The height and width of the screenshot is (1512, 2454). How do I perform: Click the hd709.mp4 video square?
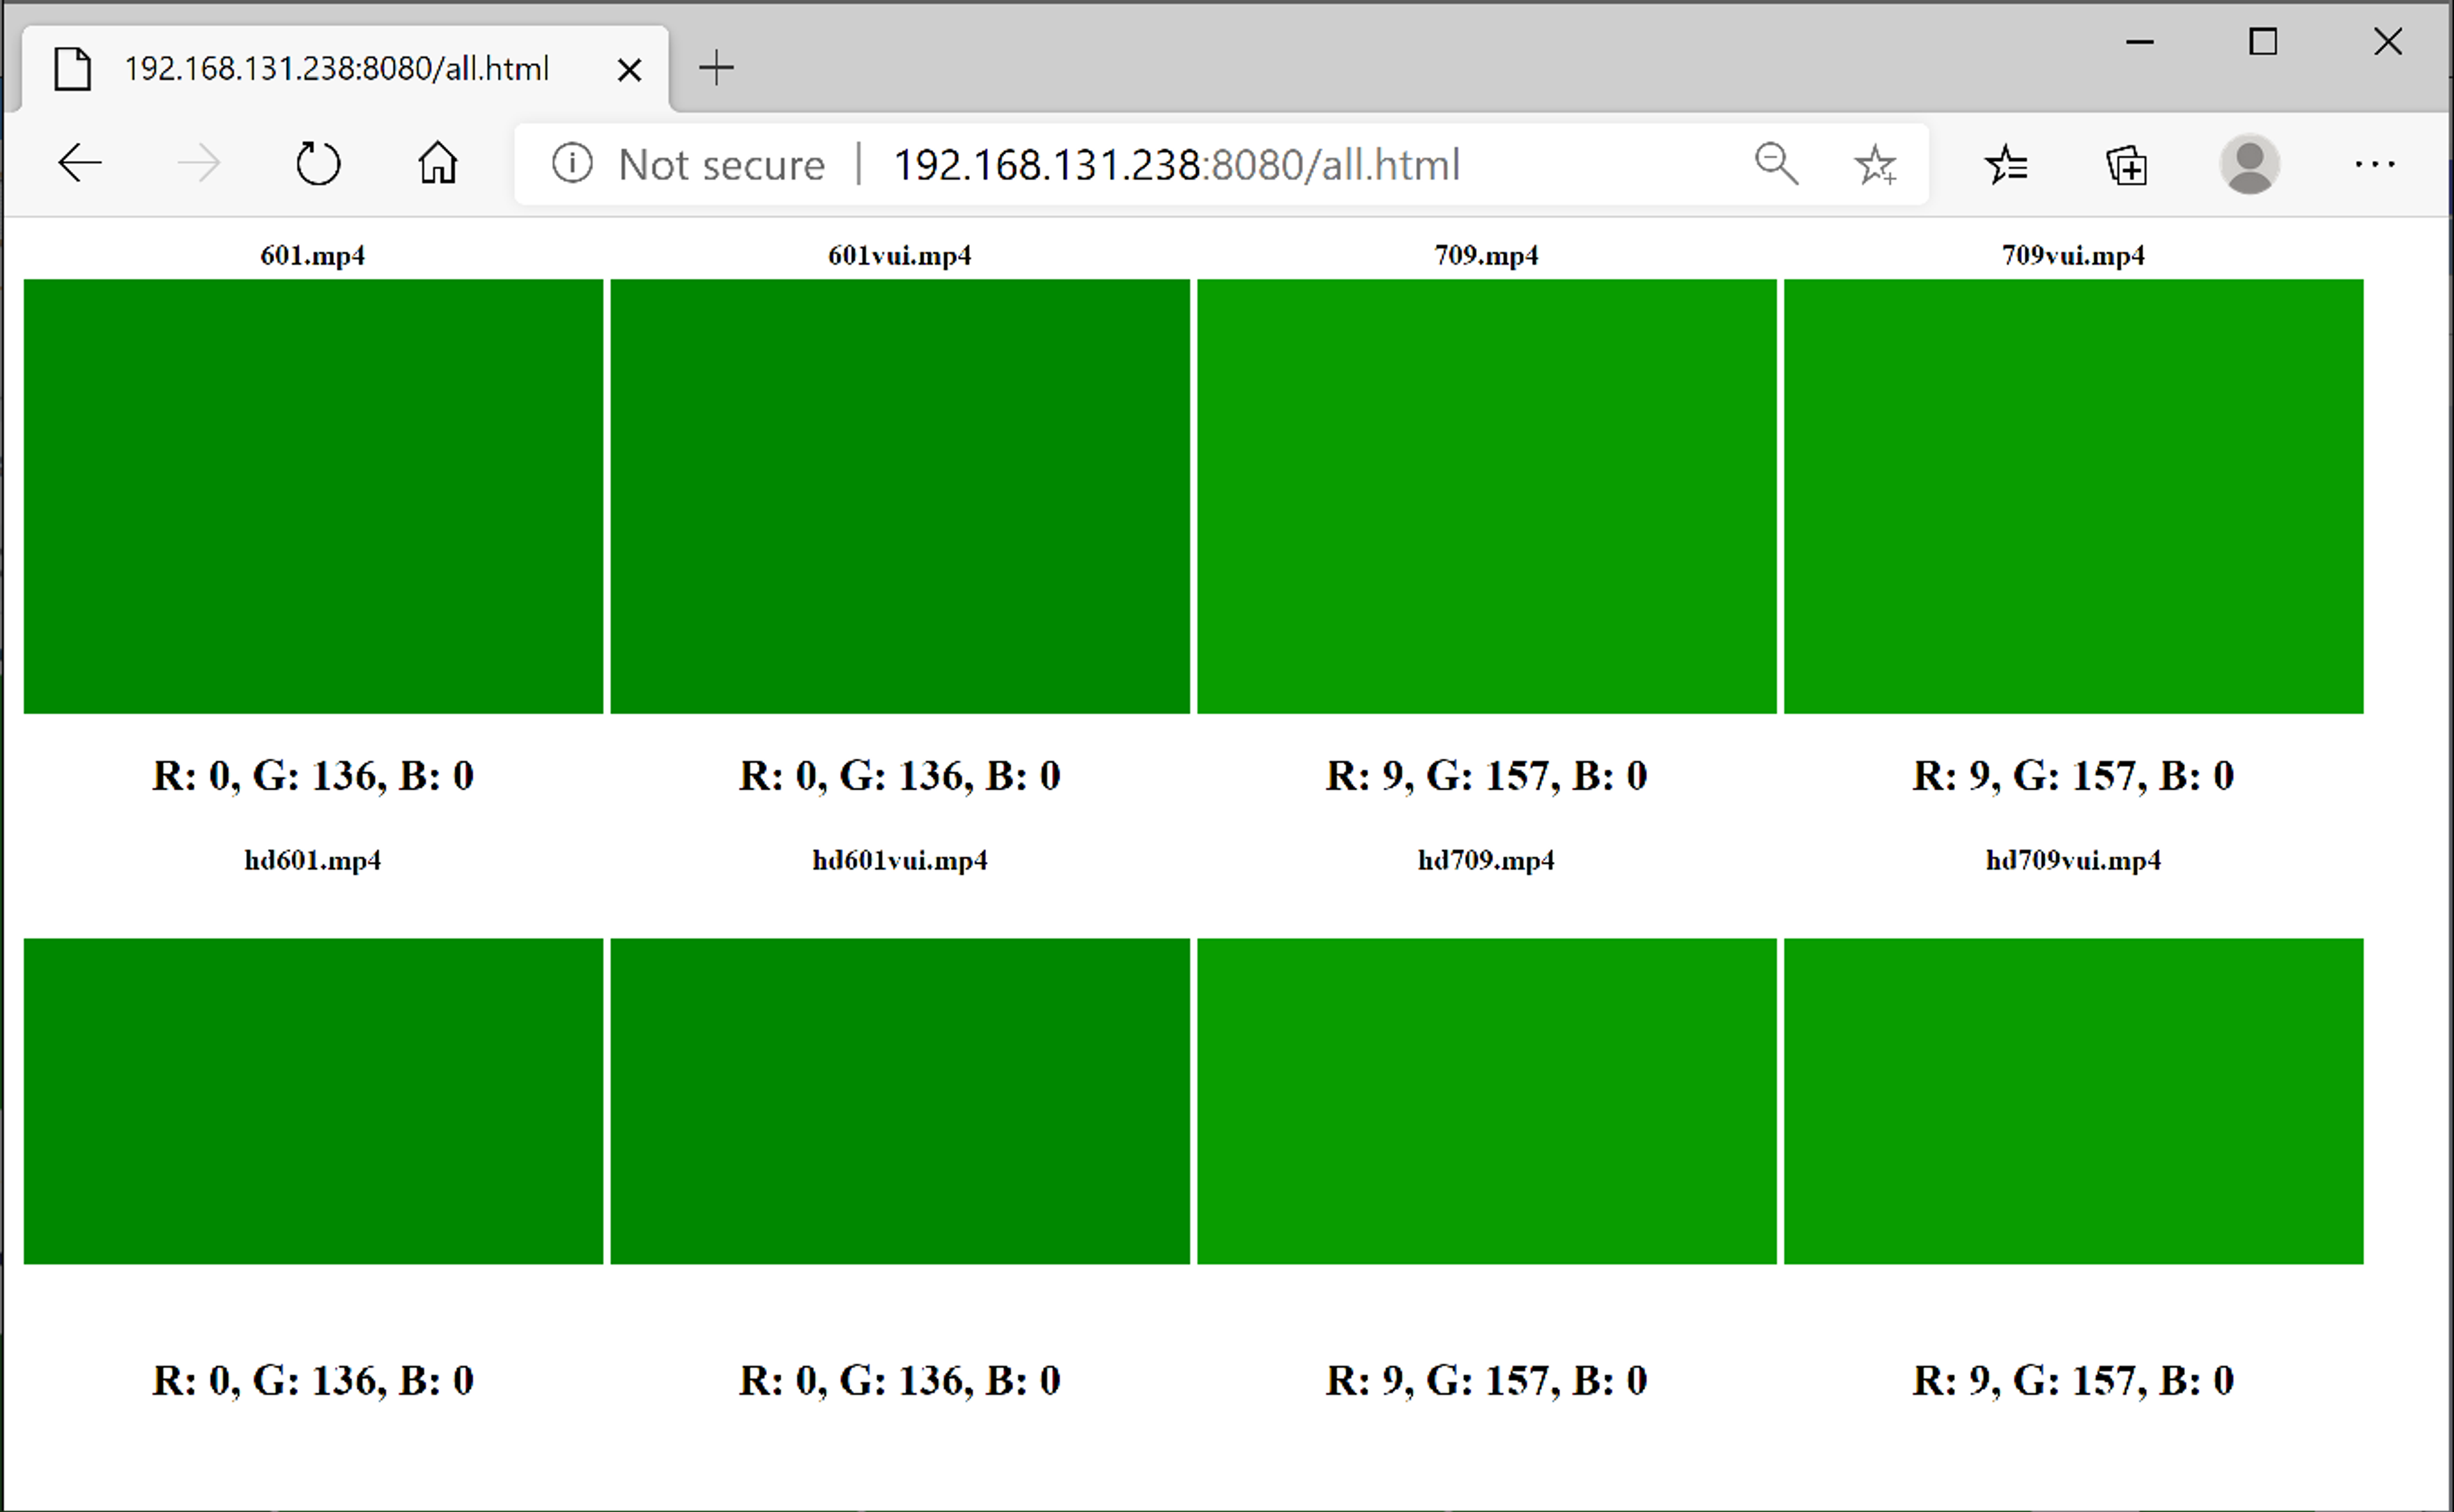click(x=1486, y=1101)
